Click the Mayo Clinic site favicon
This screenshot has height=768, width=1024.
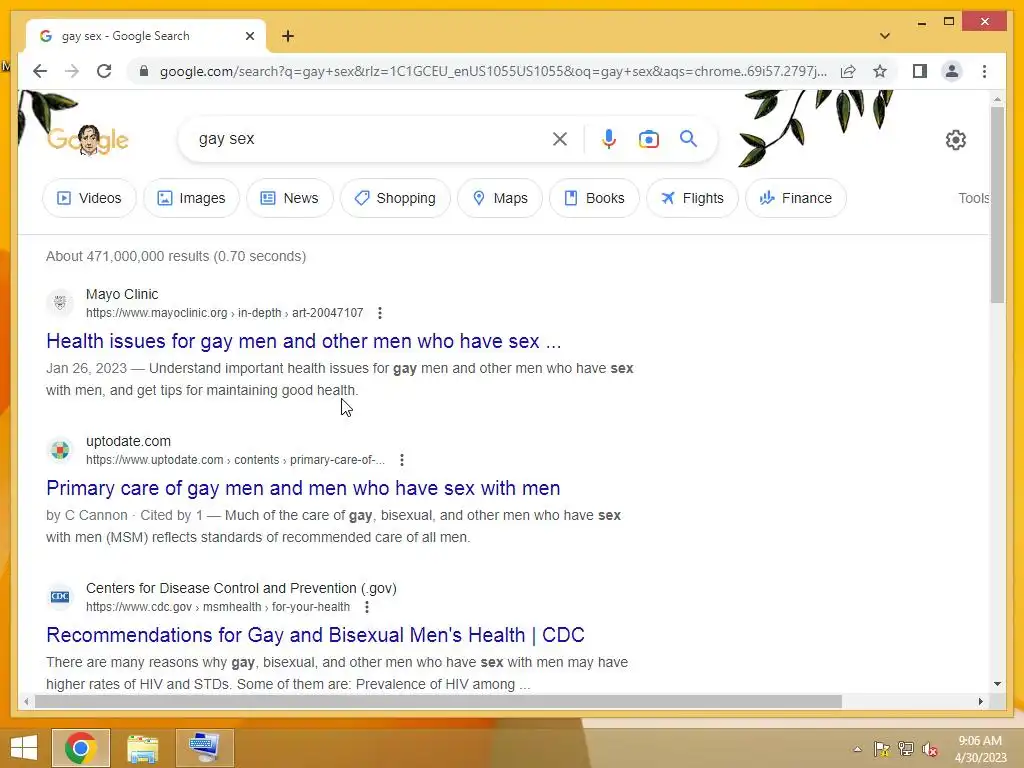(x=60, y=302)
